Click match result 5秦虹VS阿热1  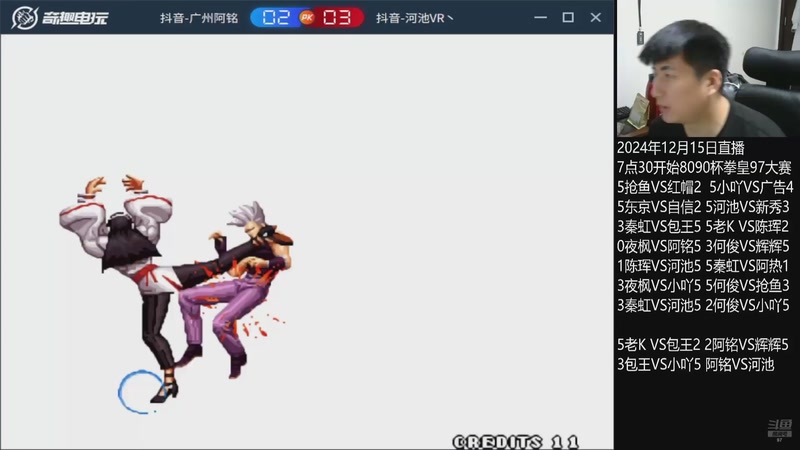747,266
